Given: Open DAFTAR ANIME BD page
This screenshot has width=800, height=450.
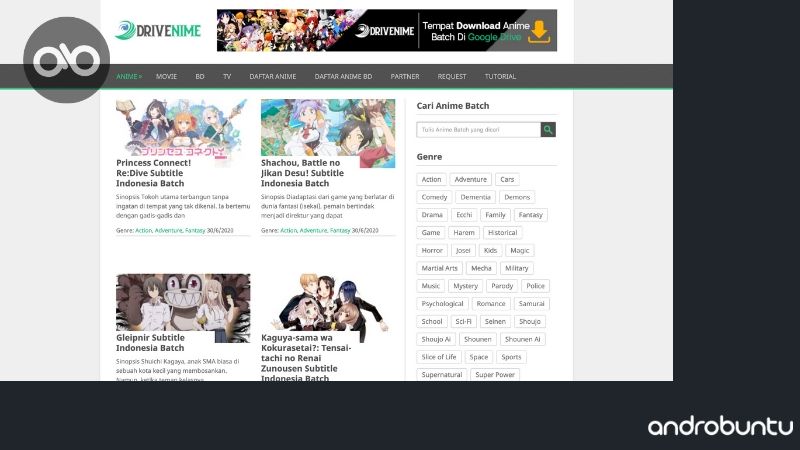Looking at the screenshot, I should (343, 77).
